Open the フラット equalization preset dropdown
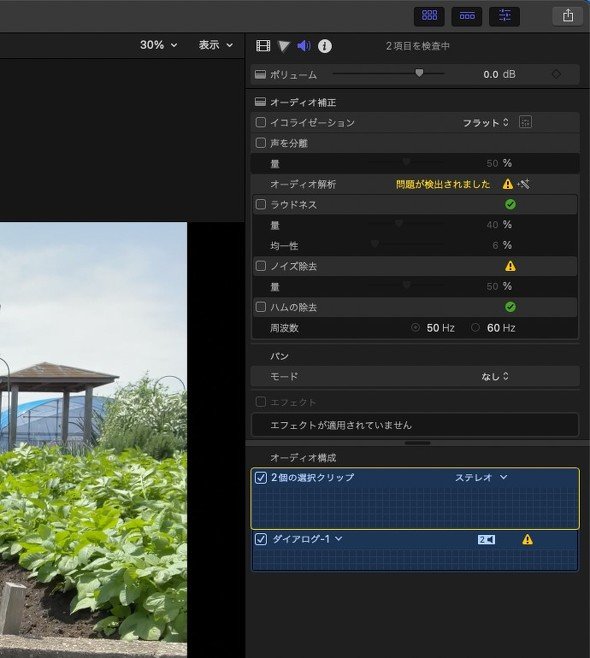 pyautogui.click(x=486, y=123)
